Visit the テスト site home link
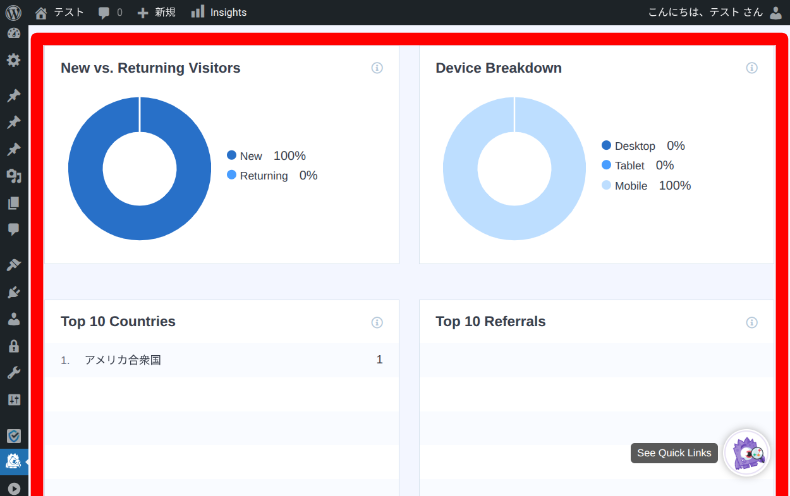This screenshot has height=496, width=790. tap(59, 12)
